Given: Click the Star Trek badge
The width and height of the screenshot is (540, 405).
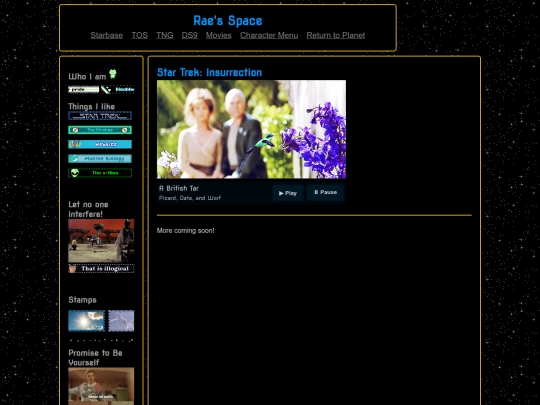Looking at the screenshot, I should click(100, 116).
